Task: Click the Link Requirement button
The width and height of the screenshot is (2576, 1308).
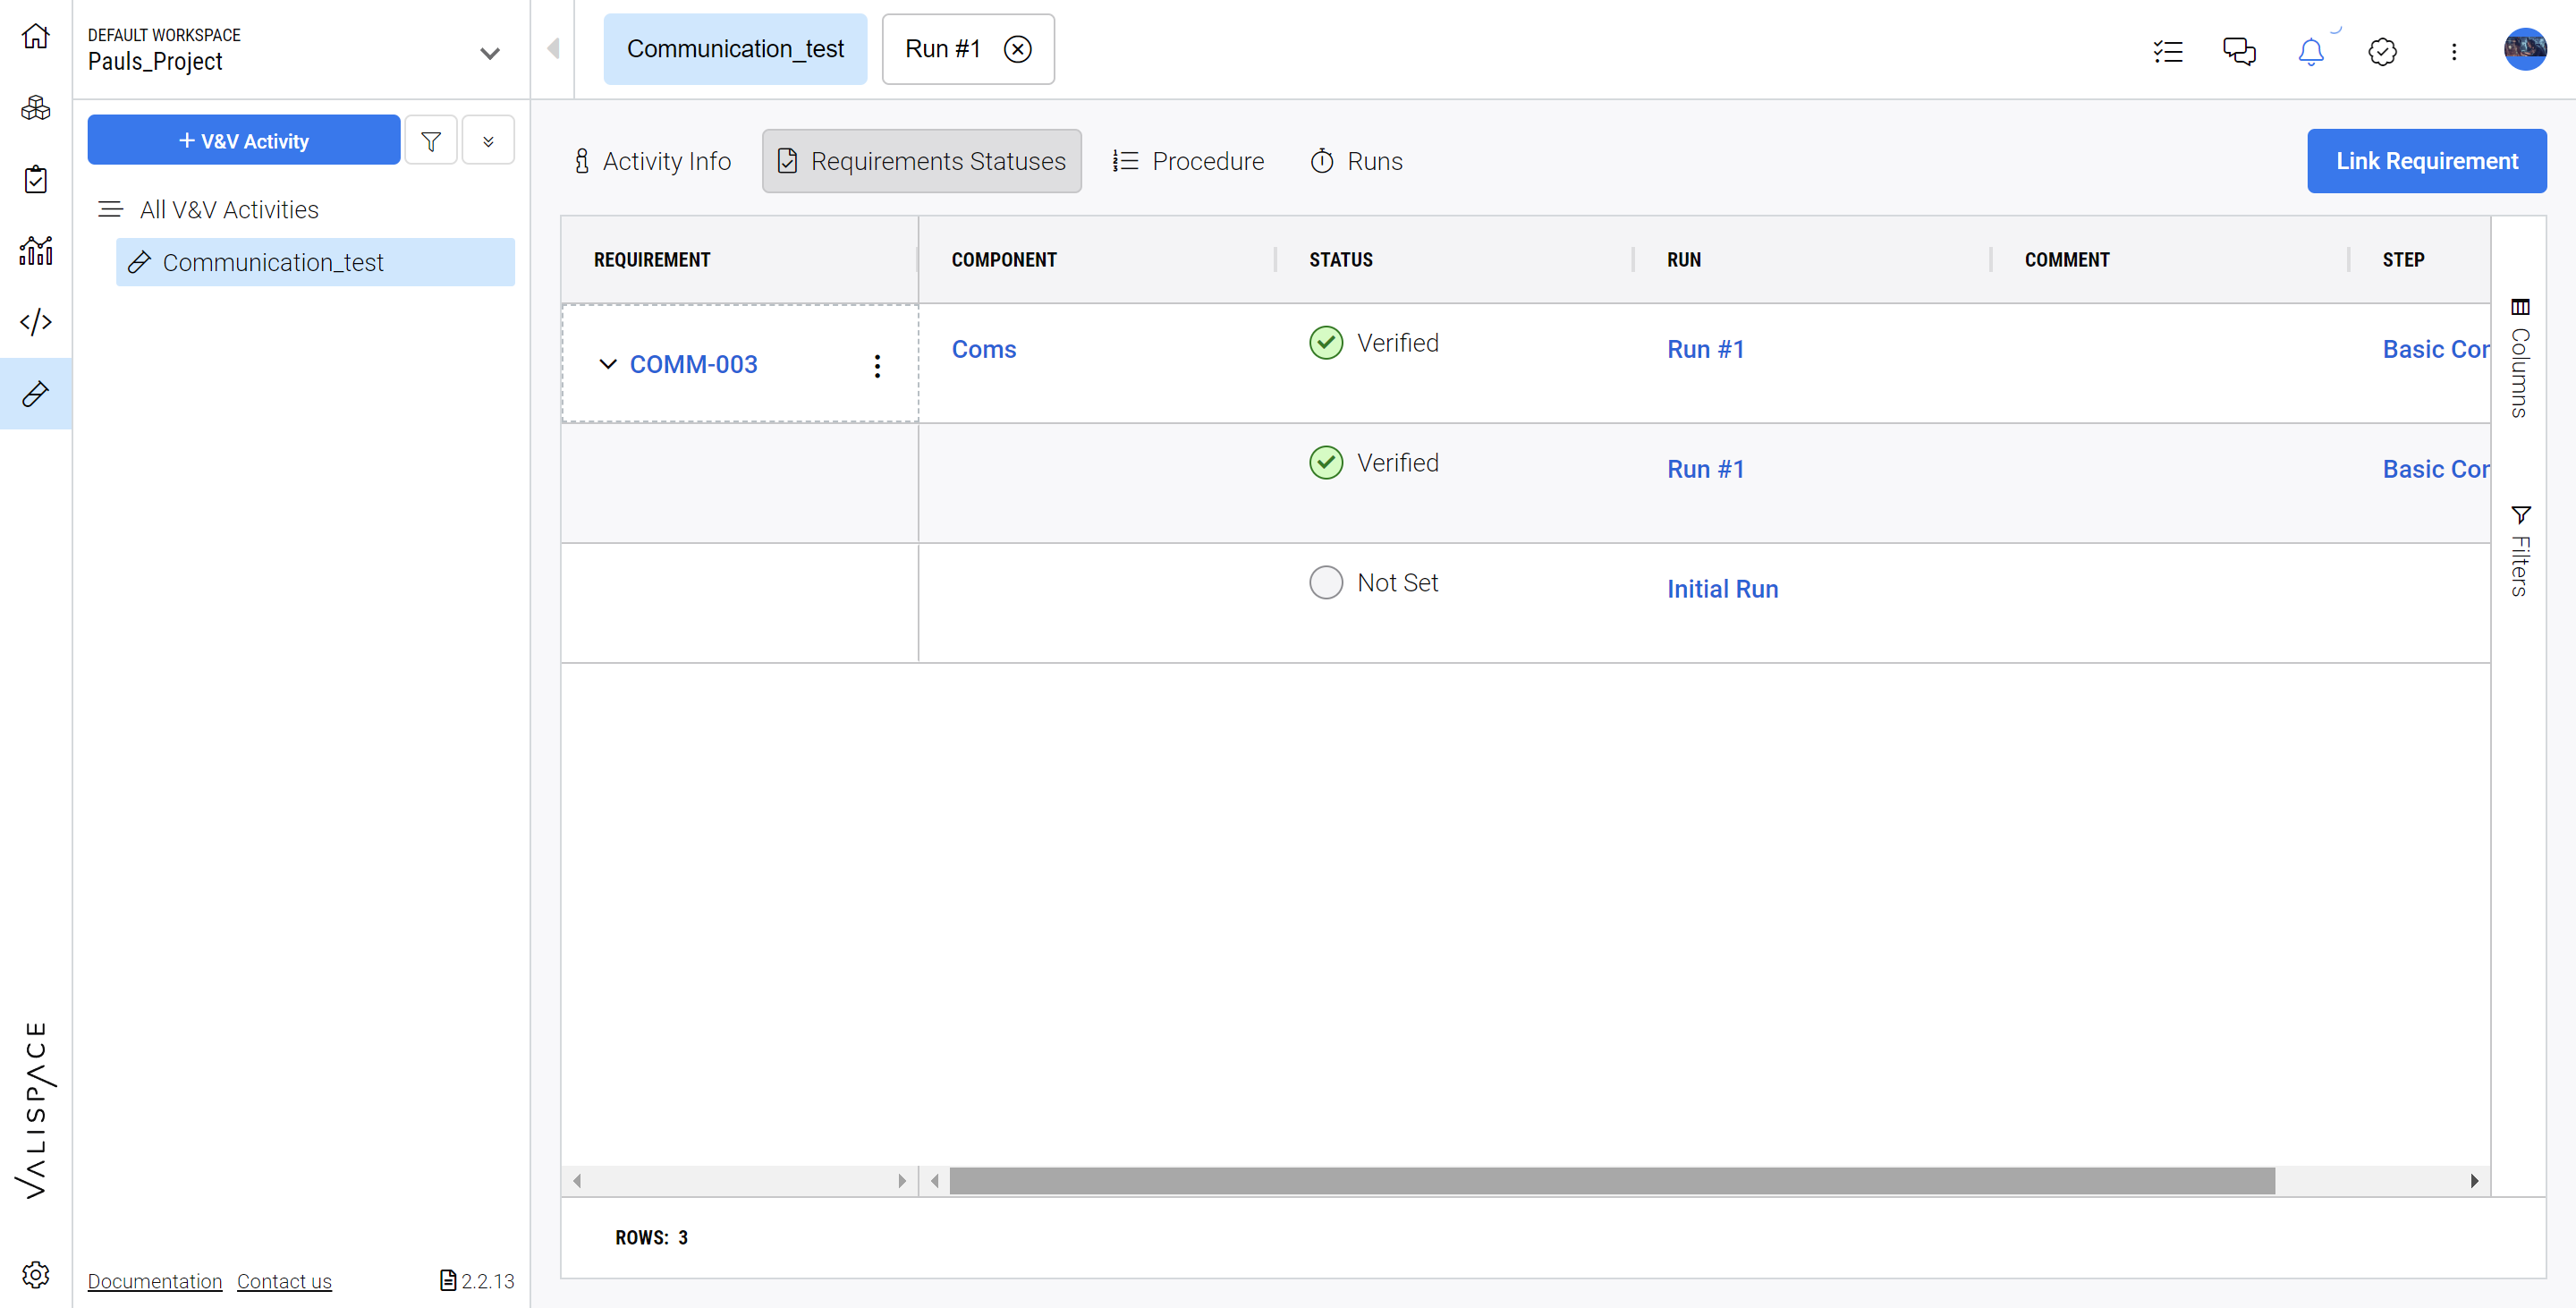Action: coord(2427,161)
